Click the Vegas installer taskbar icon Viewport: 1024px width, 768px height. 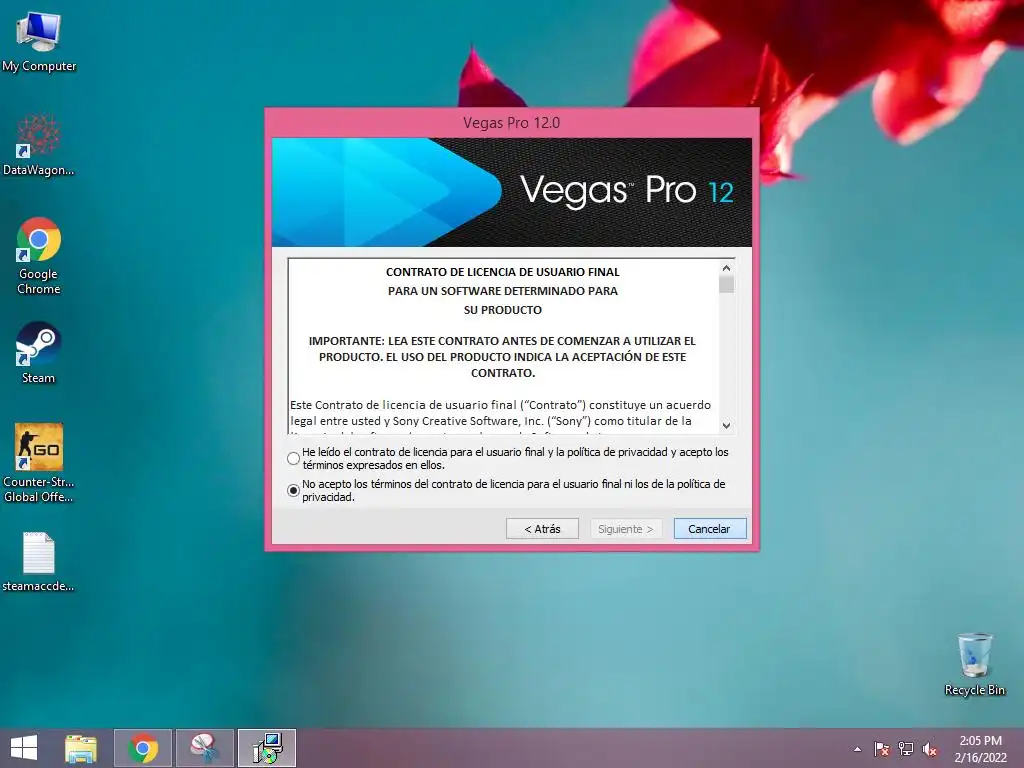click(267, 748)
